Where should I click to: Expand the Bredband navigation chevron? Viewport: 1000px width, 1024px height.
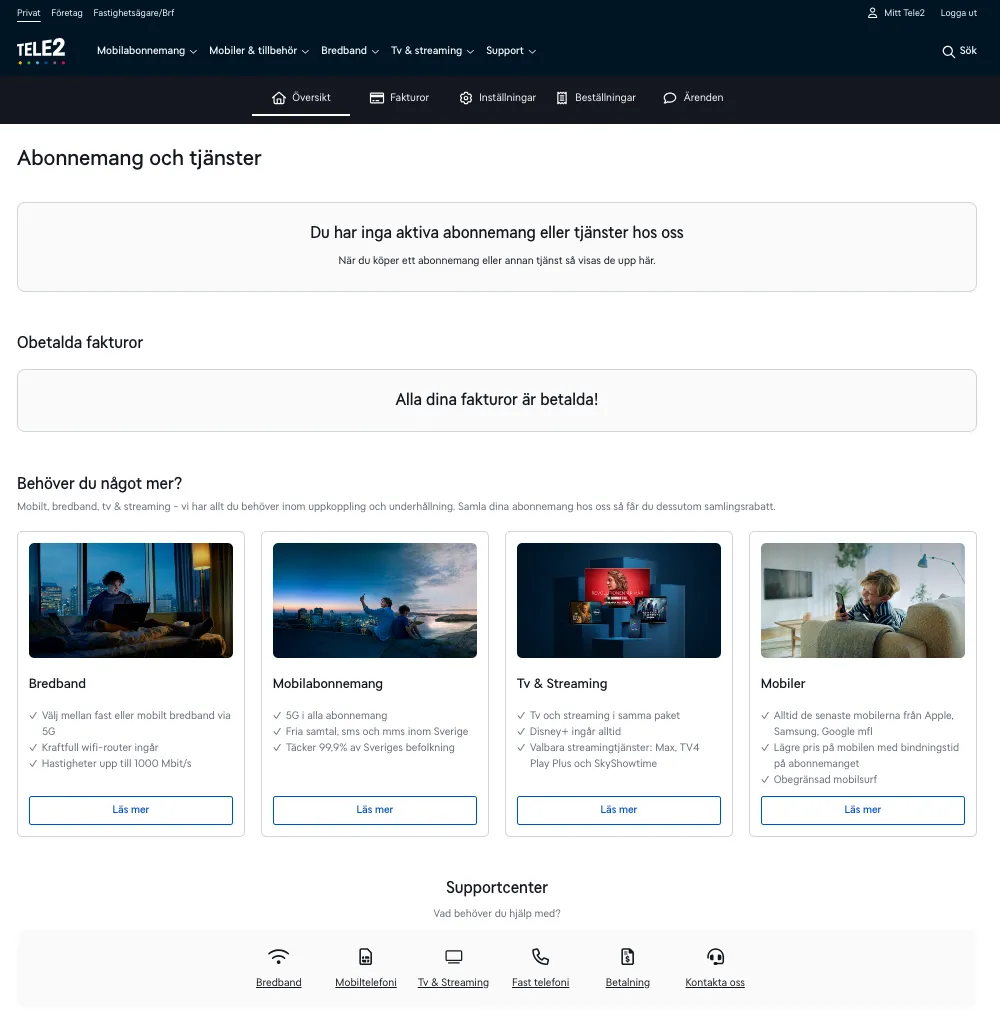pyautogui.click(x=375, y=52)
